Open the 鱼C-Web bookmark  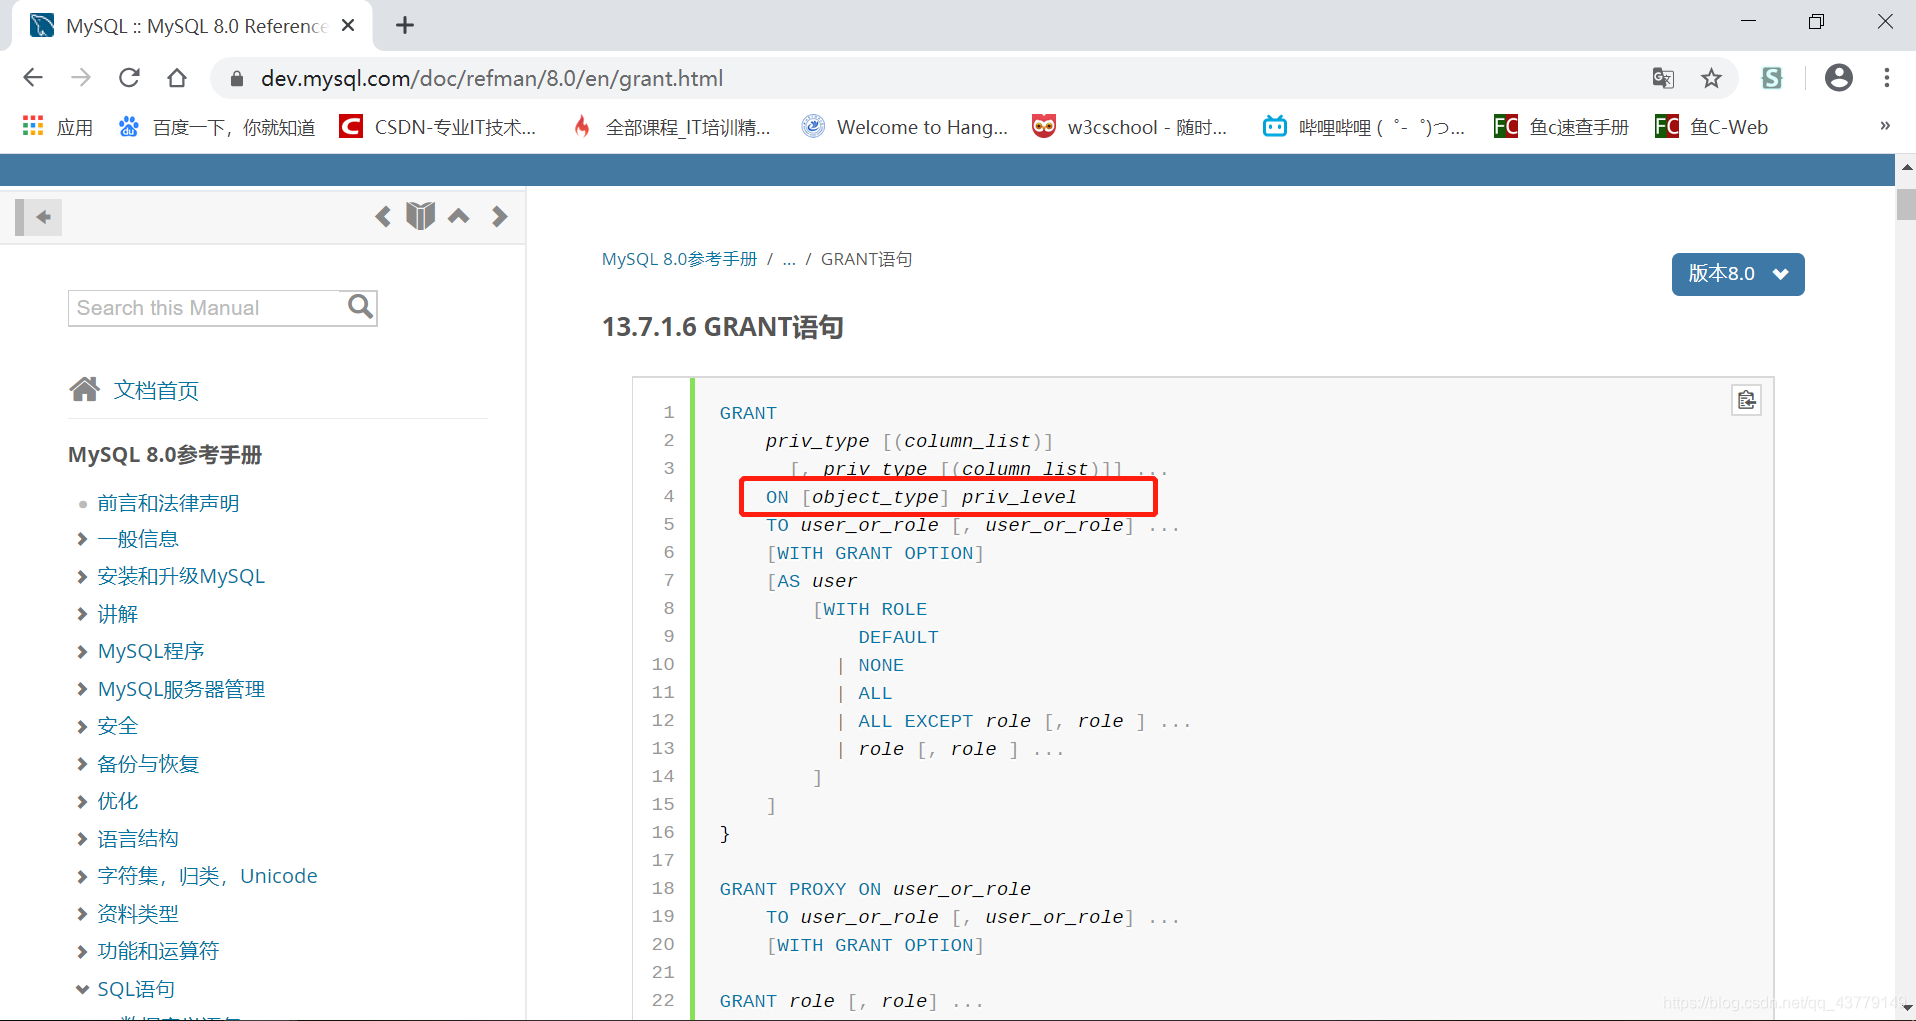point(1711,127)
